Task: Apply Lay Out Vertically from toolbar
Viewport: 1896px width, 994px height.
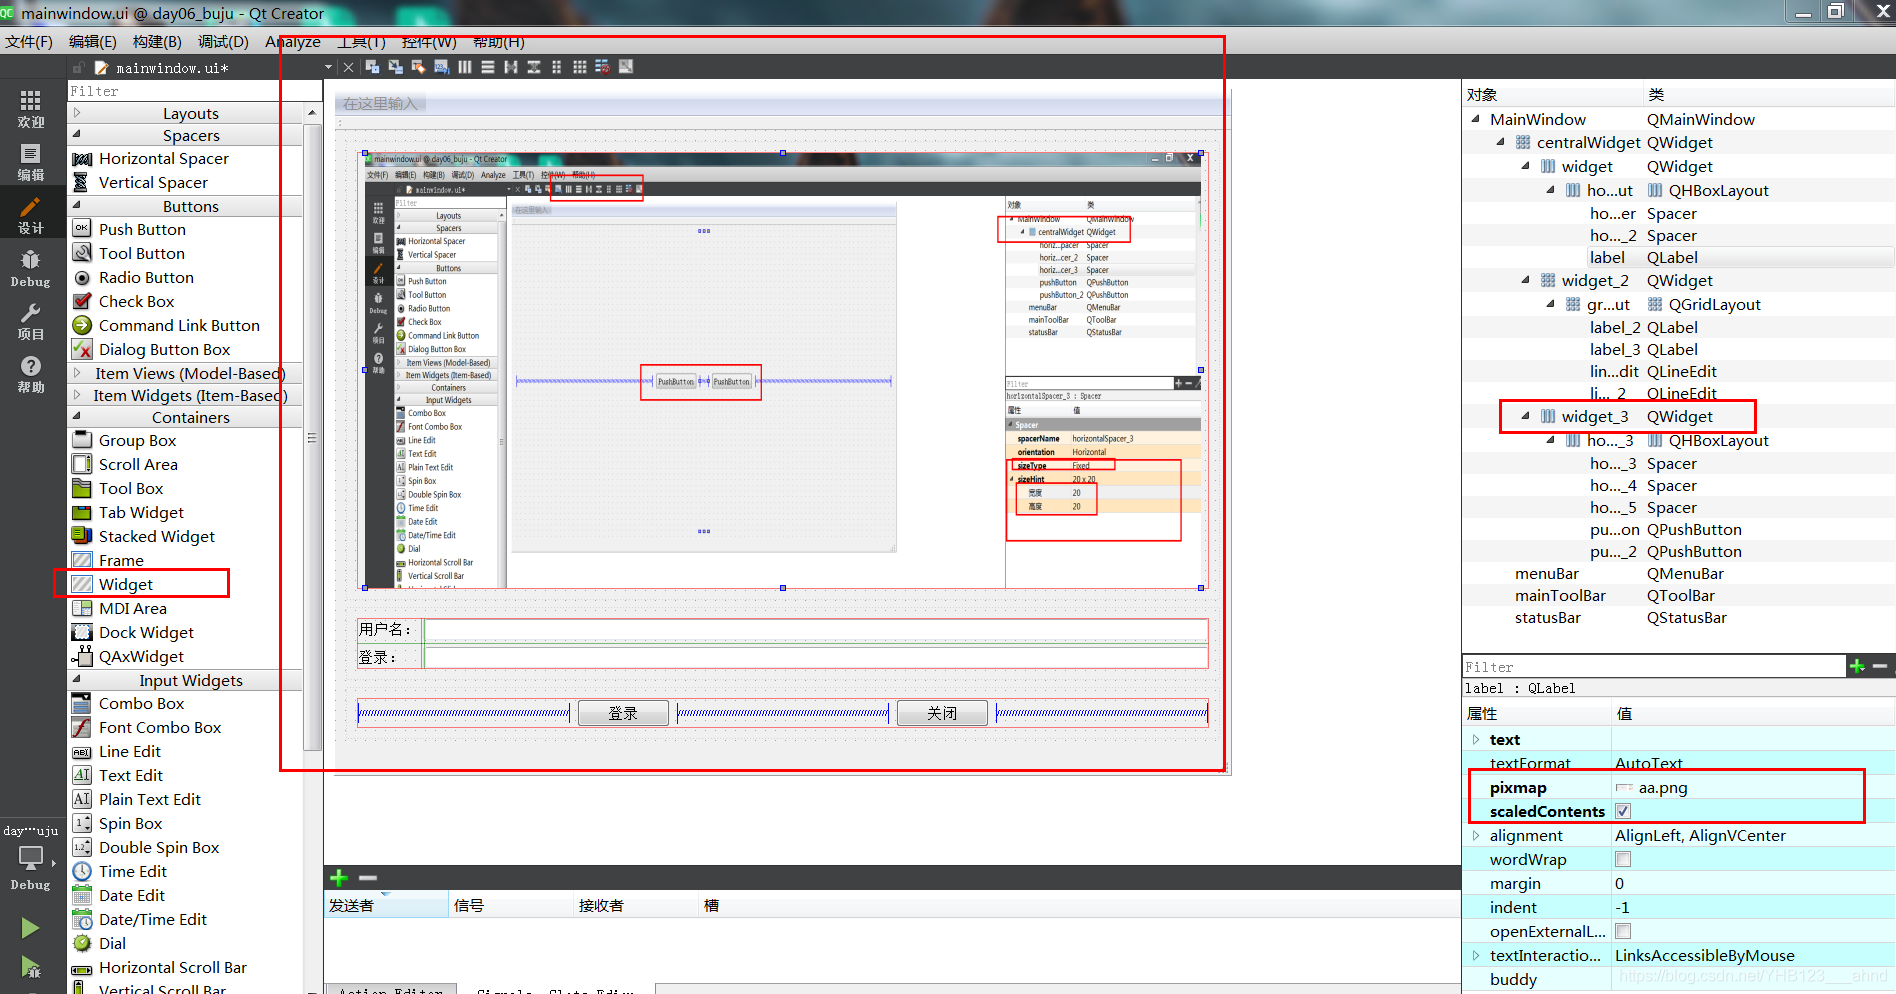Action: (488, 67)
